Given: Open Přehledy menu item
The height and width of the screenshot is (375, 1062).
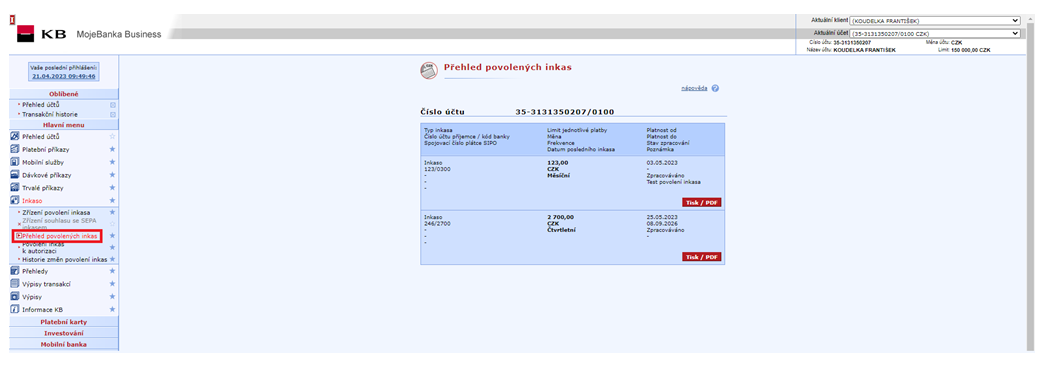Looking at the screenshot, I should [35, 271].
